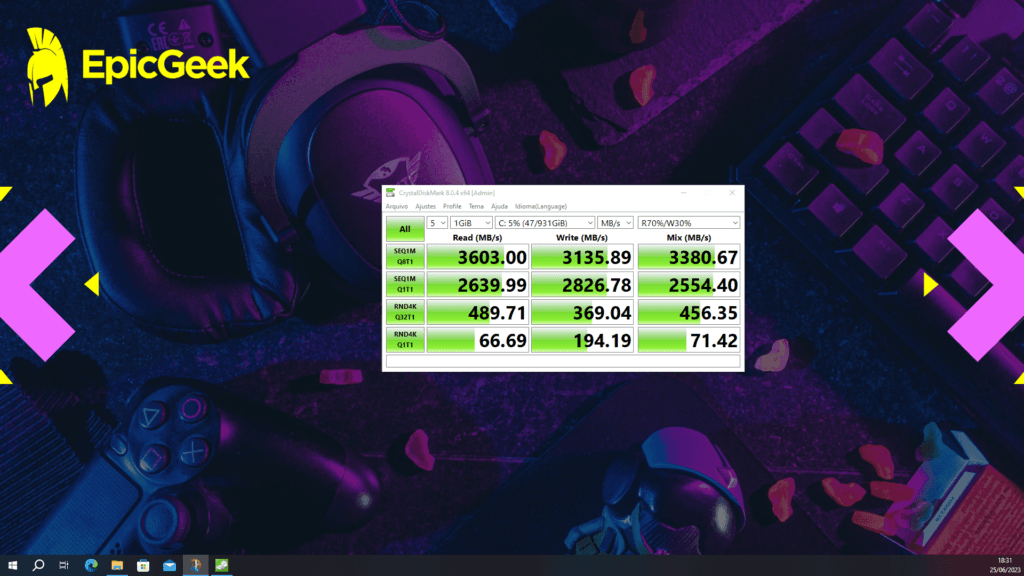Start the RND4K Q32T1 benchmark
The height and width of the screenshot is (576, 1024).
tap(404, 312)
